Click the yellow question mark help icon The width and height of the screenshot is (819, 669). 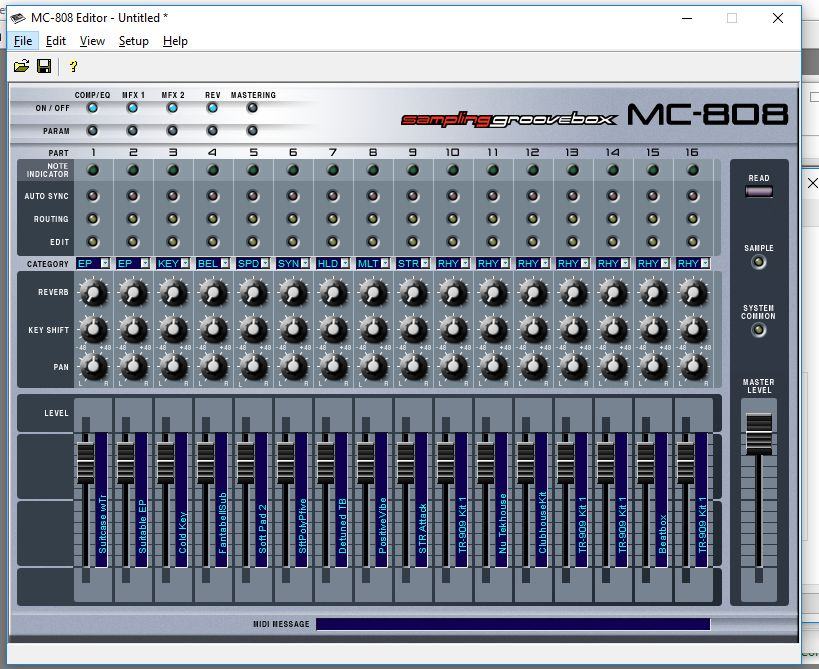pos(73,66)
